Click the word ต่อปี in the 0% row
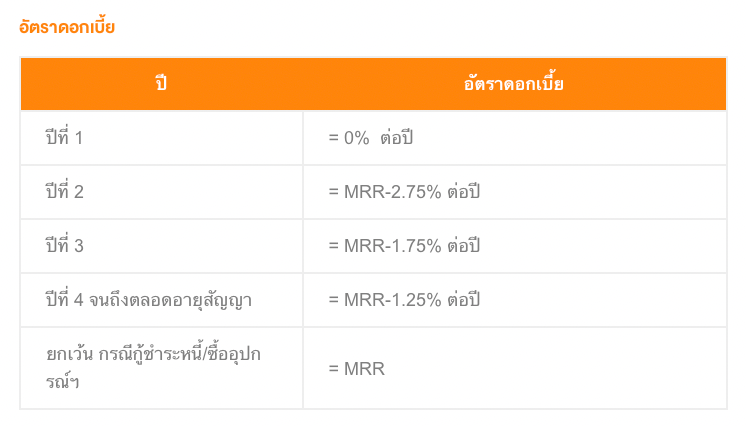 (397, 138)
